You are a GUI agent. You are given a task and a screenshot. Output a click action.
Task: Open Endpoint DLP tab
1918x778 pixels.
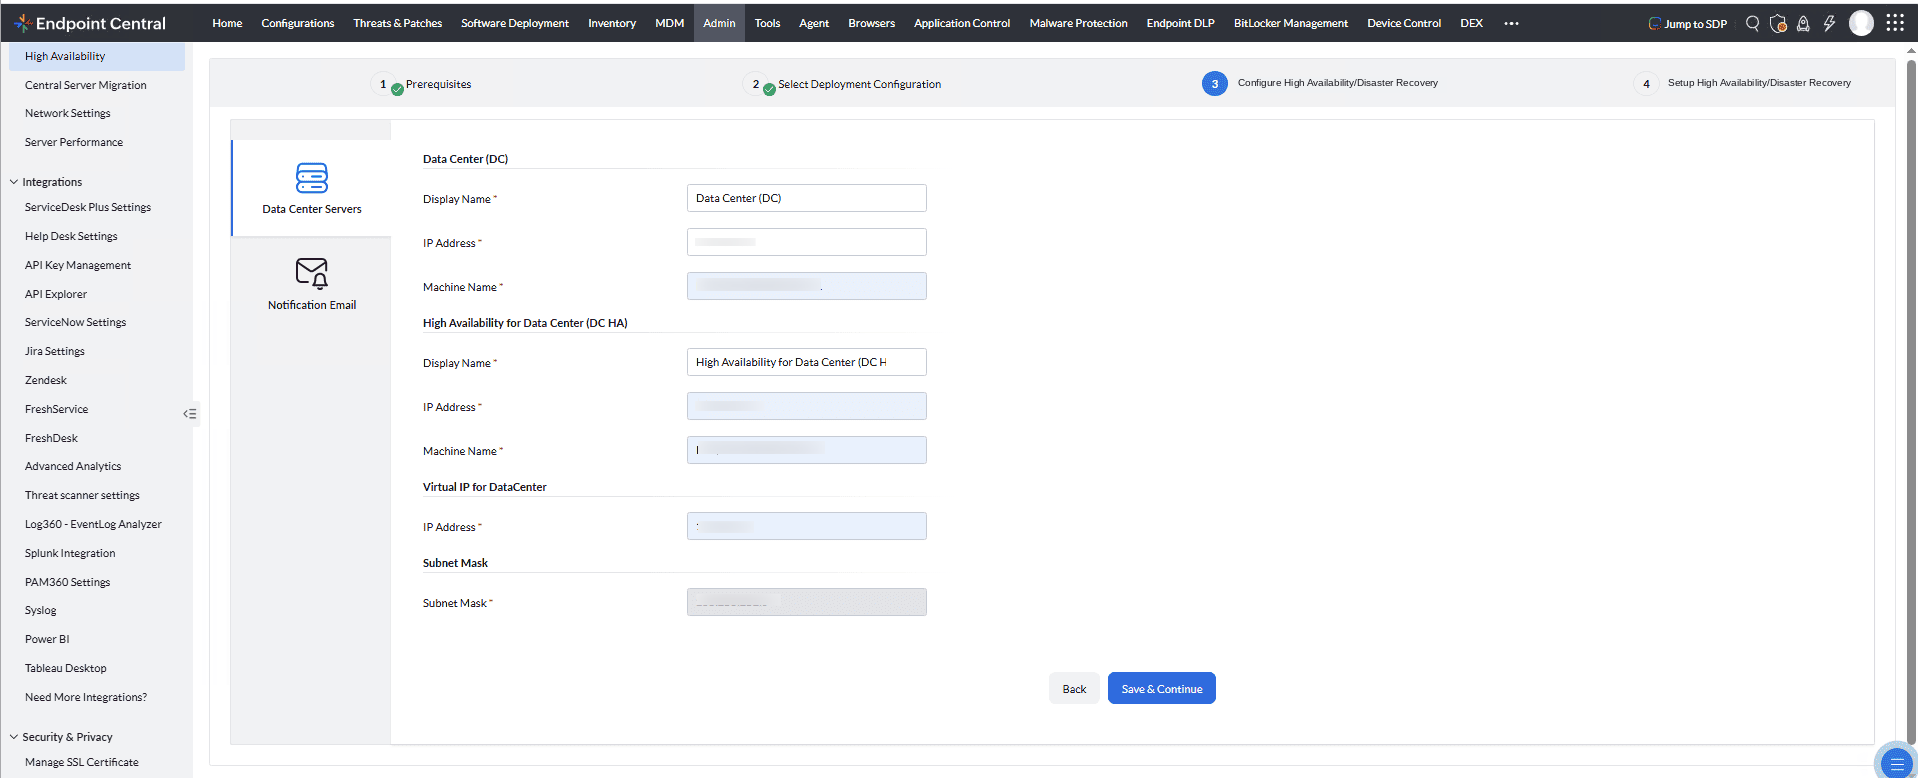pos(1180,23)
